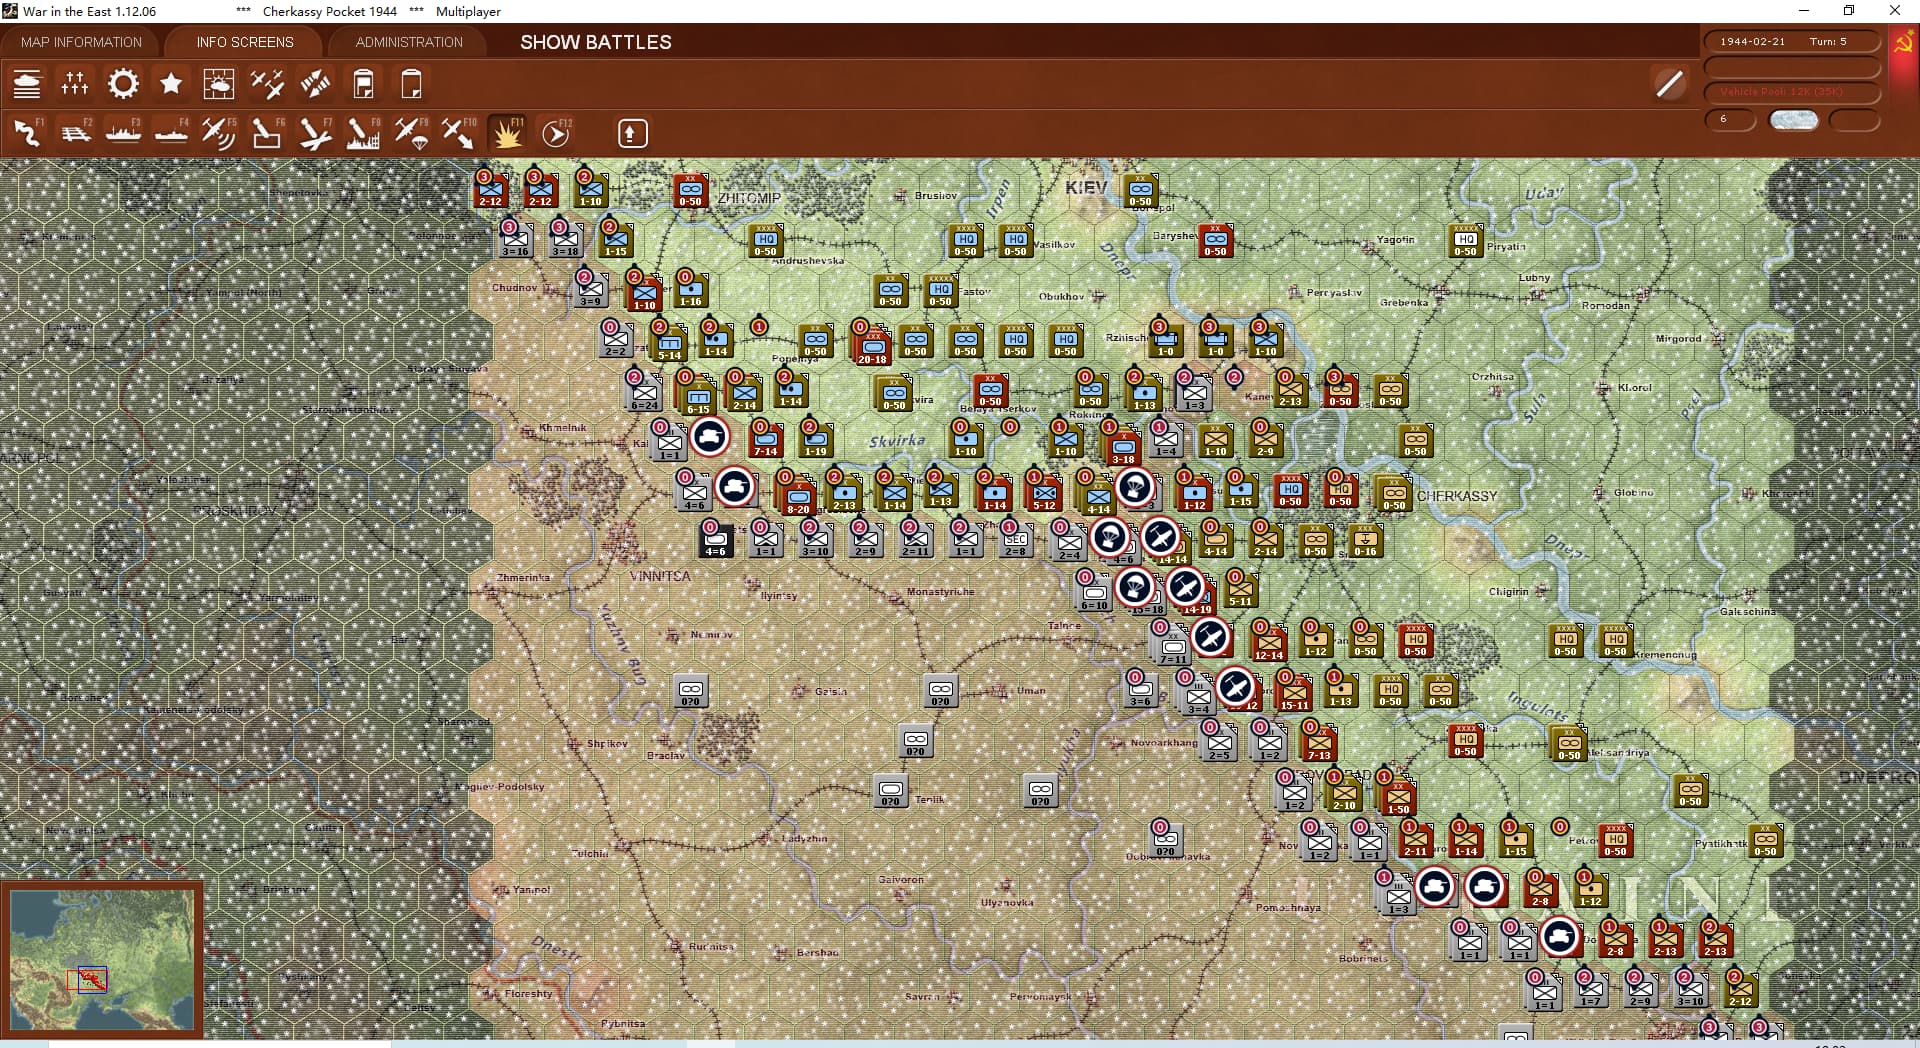Viewport: 1920px width, 1048px height.
Task: Enable F10 air transfer mode
Action: click(x=459, y=133)
